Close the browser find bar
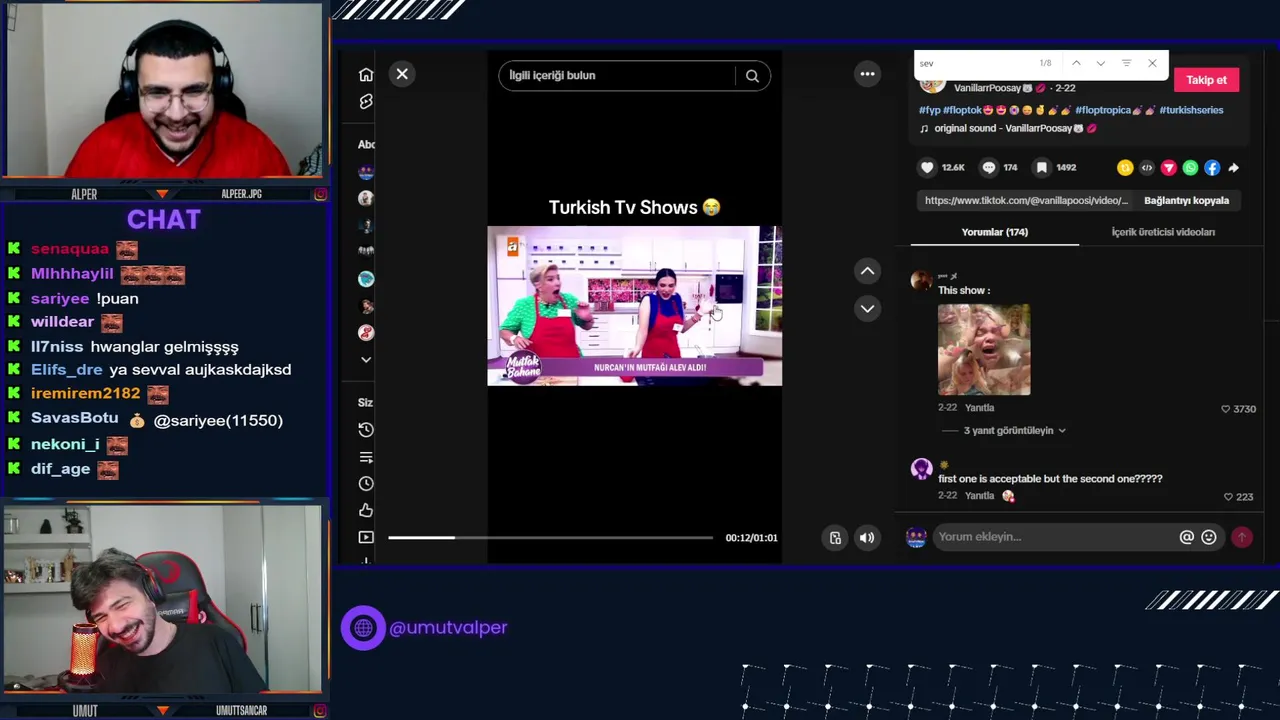This screenshot has height=720, width=1280. [1152, 63]
